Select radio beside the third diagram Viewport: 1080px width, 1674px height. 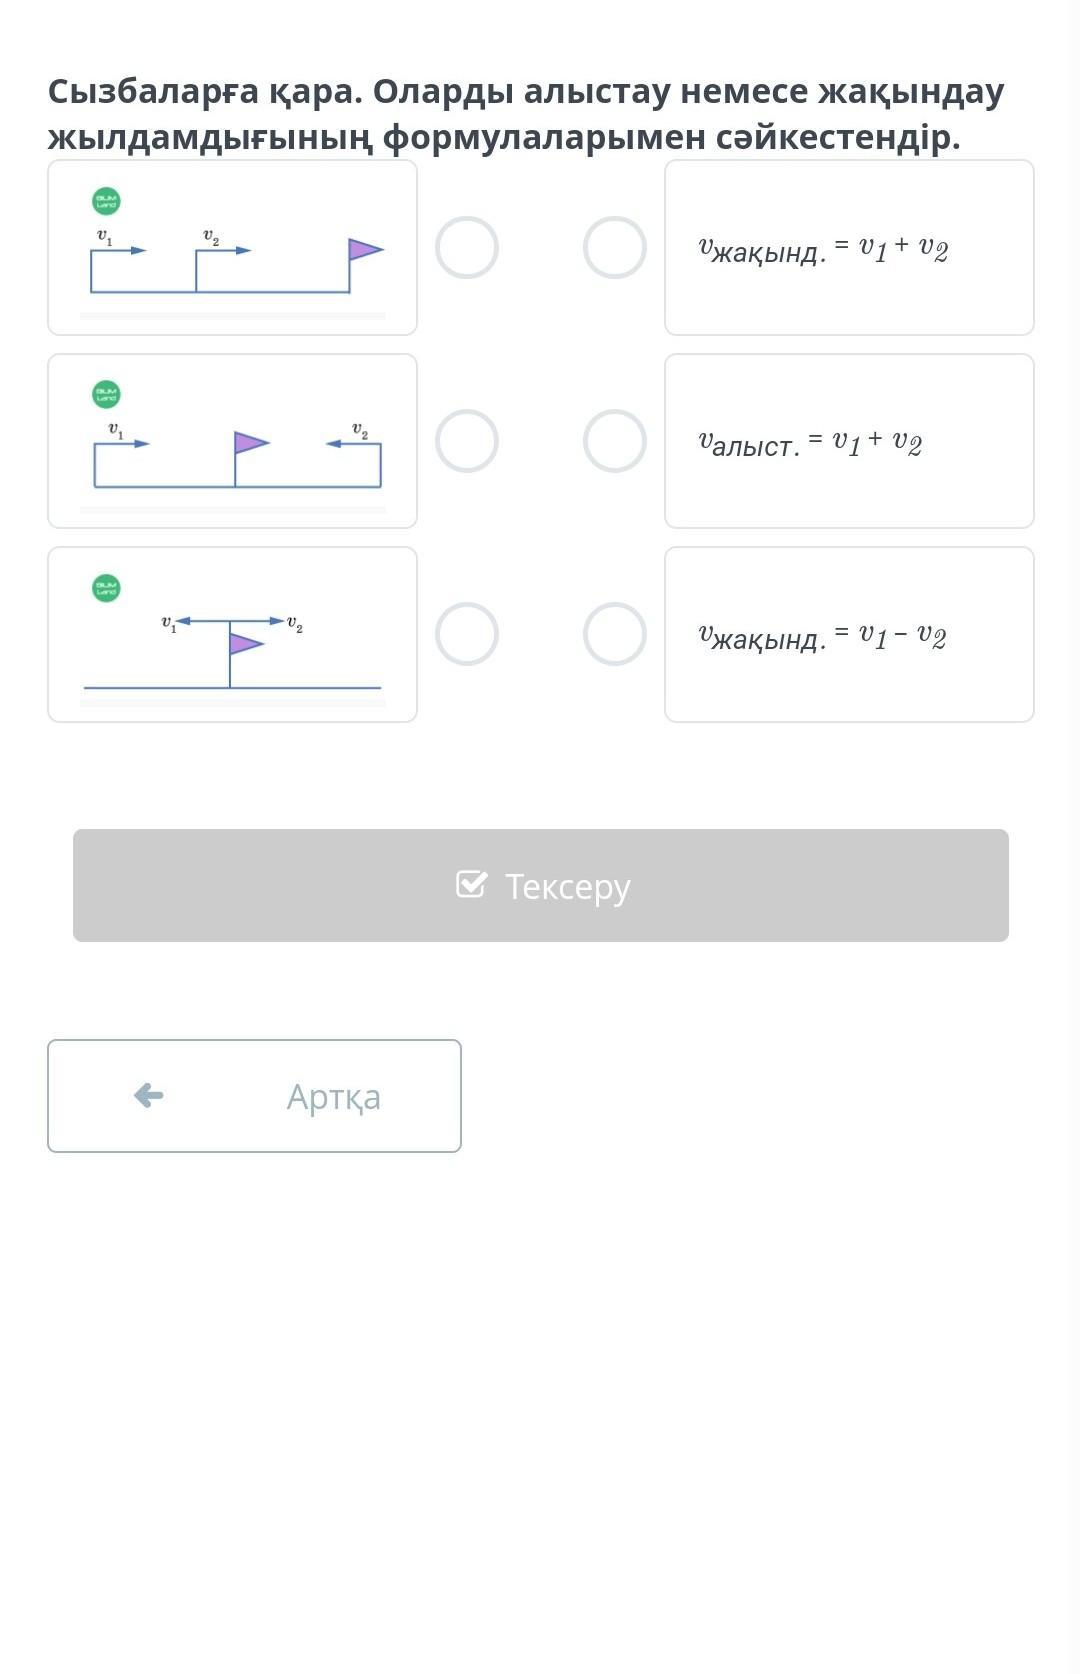click(x=466, y=634)
